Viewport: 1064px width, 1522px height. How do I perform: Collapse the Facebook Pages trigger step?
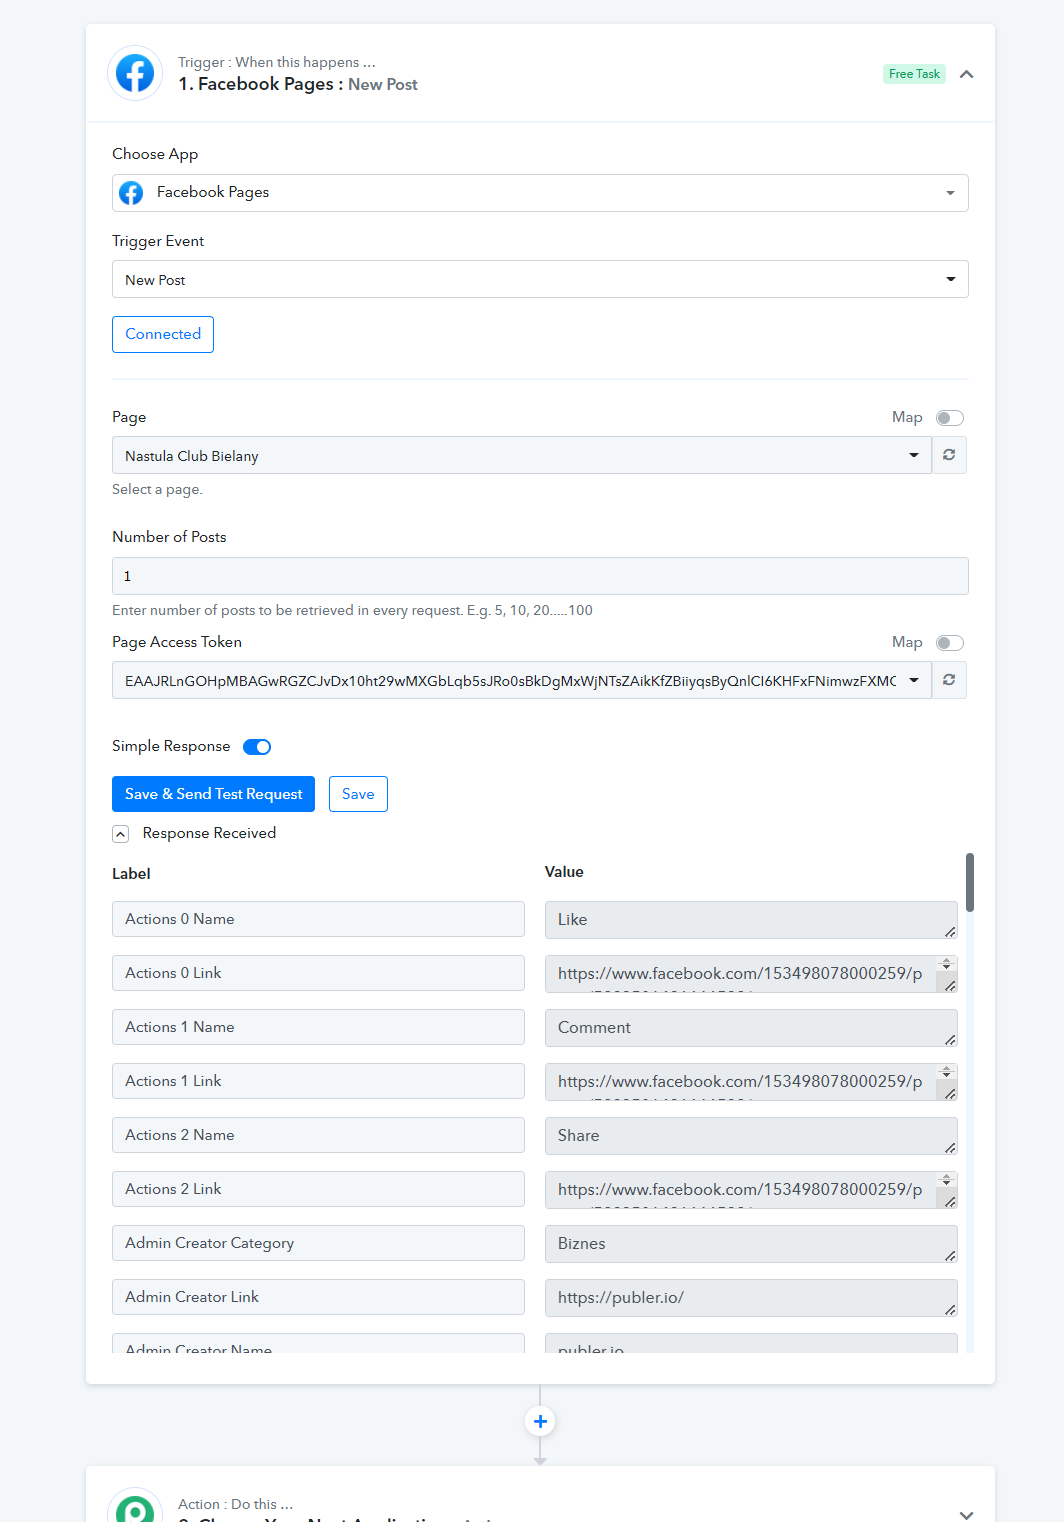tap(966, 74)
